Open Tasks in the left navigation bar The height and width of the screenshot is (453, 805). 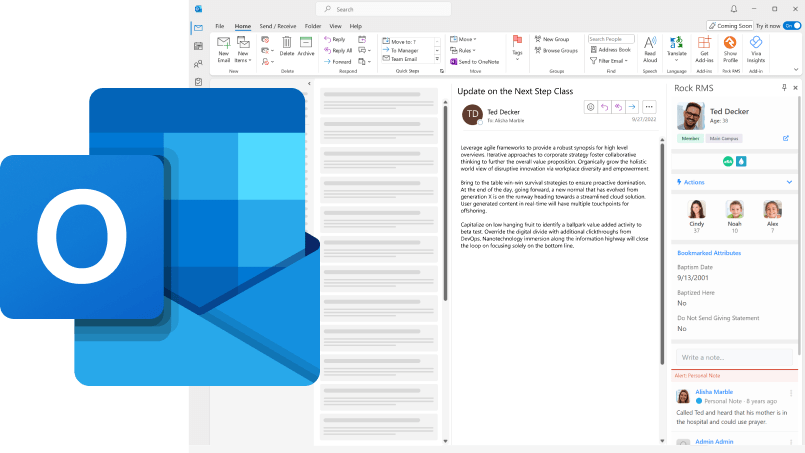tap(198, 82)
